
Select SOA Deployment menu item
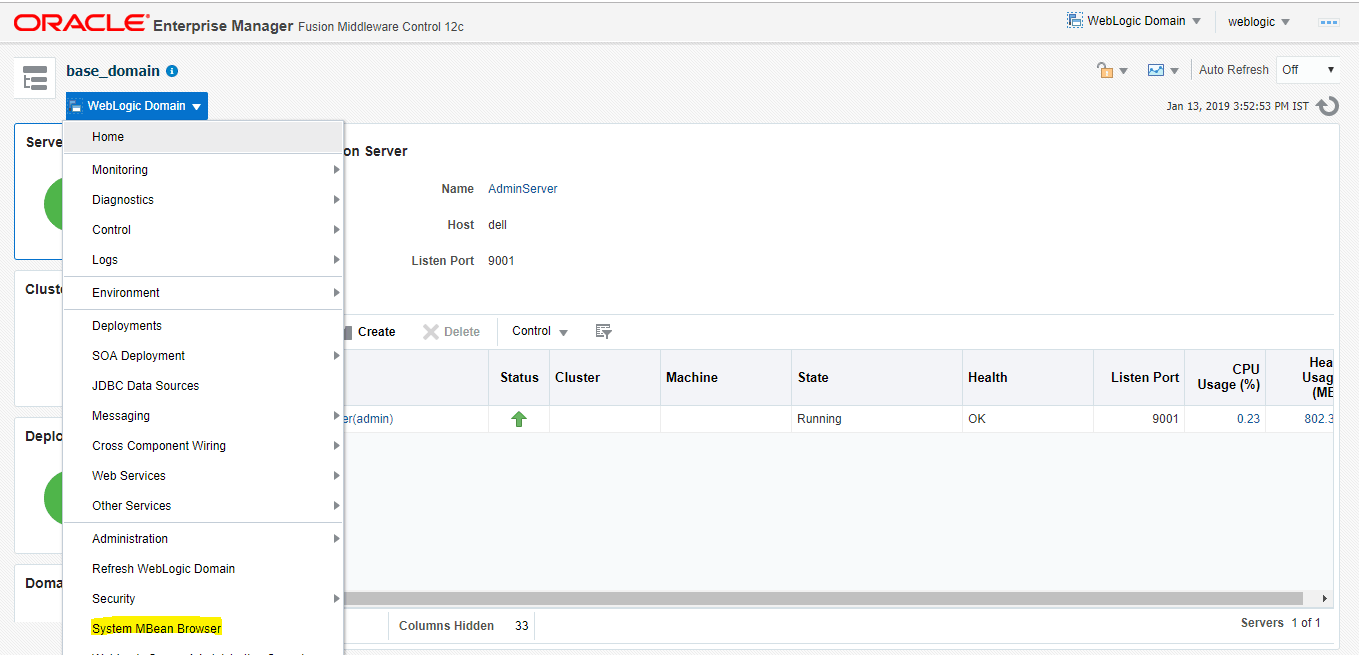coord(203,356)
